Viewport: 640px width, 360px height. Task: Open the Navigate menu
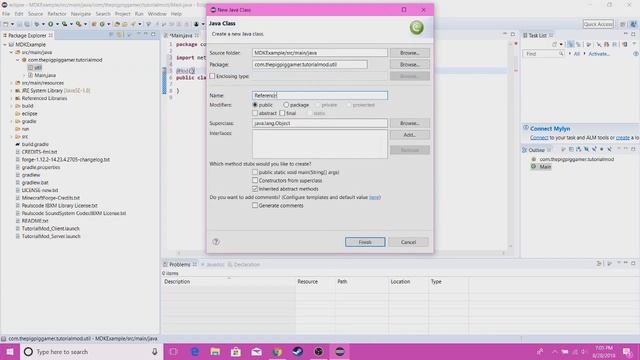click(x=81, y=14)
